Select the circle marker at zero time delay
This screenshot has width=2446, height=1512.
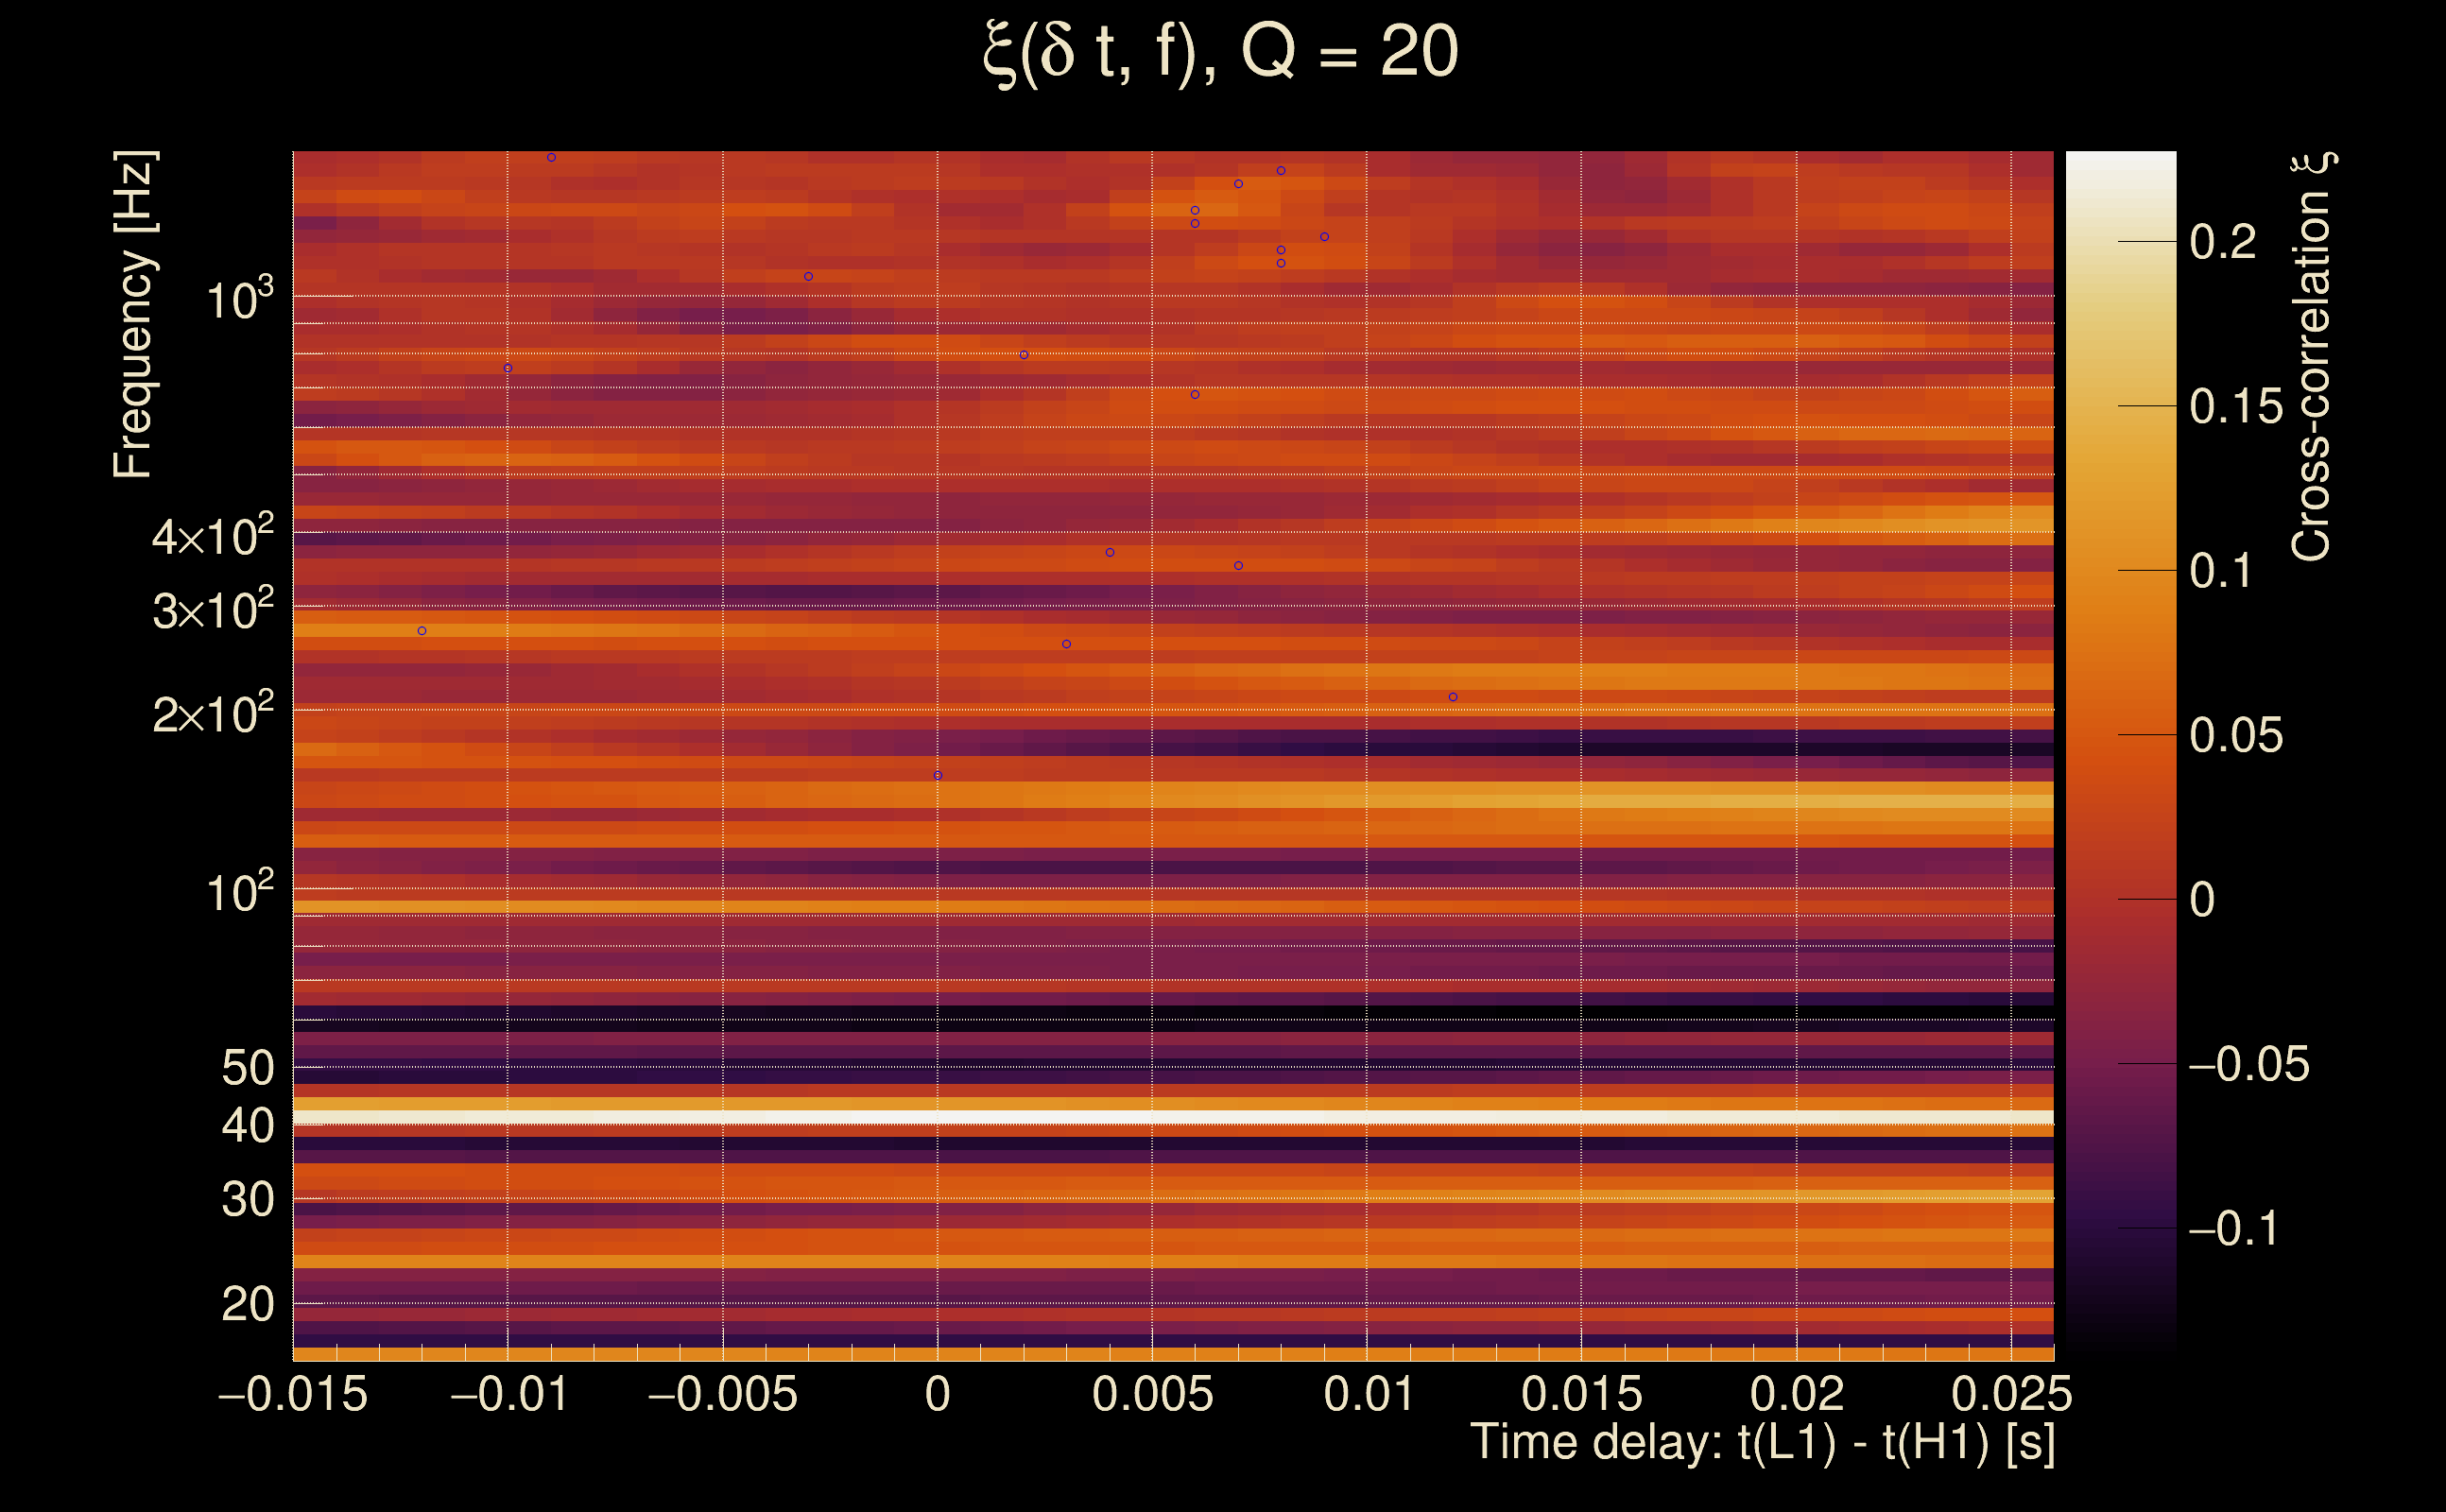pyautogui.click(x=937, y=776)
